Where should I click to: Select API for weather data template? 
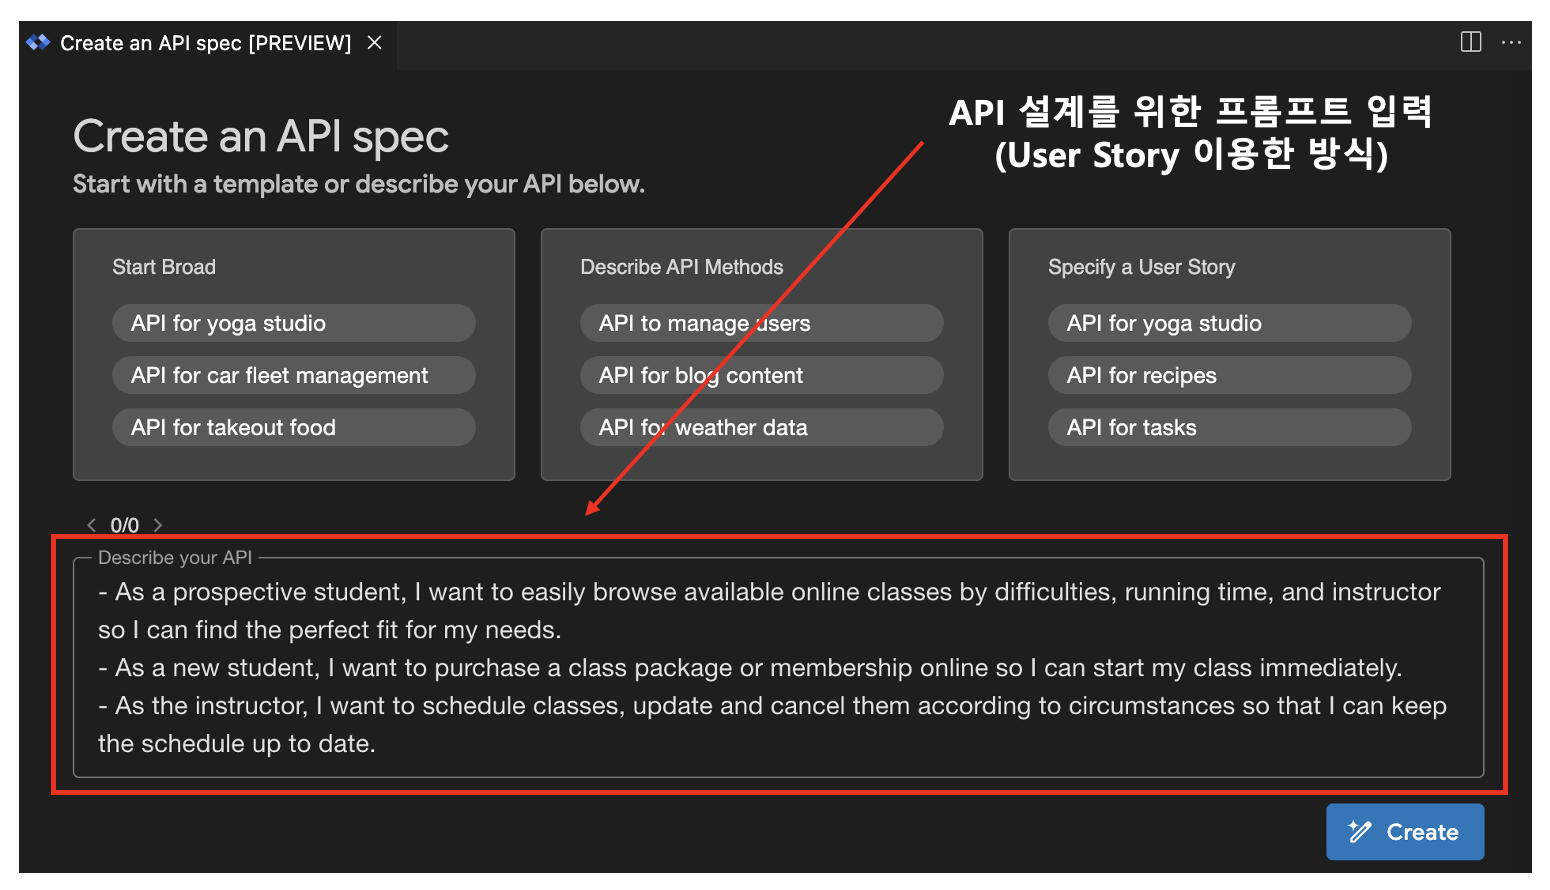pyautogui.click(x=762, y=427)
